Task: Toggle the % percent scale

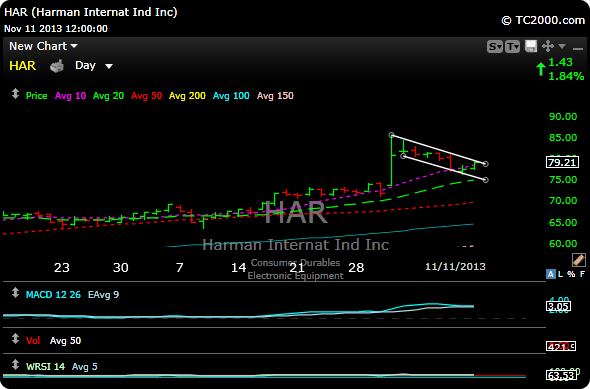Action: click(x=571, y=274)
